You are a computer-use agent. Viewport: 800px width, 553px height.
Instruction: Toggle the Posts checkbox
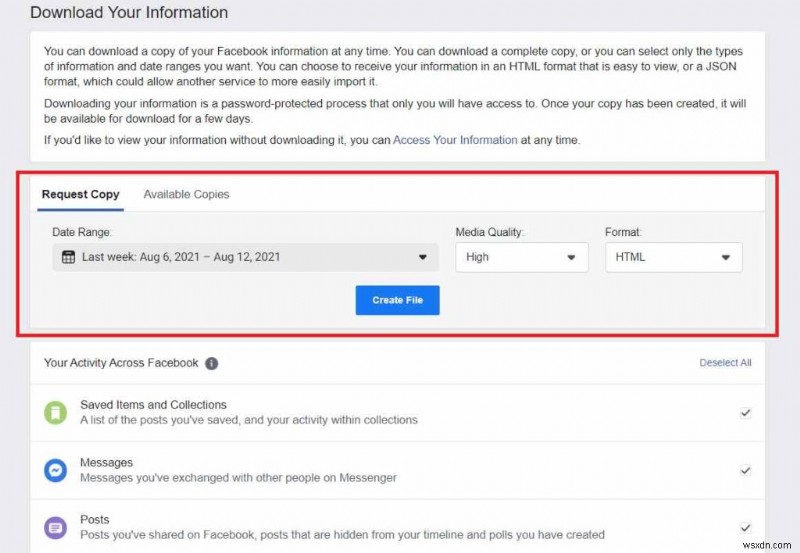(x=745, y=527)
